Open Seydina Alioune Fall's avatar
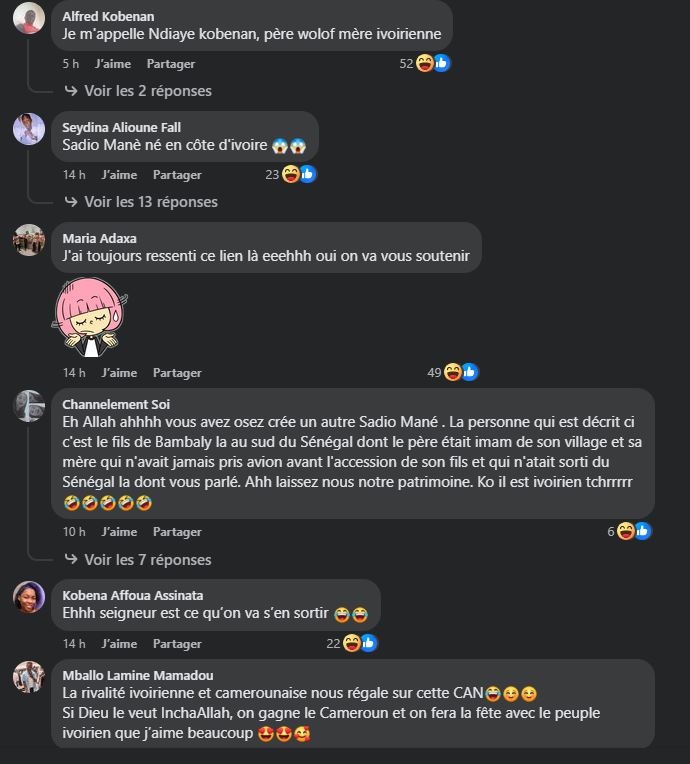The width and height of the screenshot is (690, 764). pos(29,129)
